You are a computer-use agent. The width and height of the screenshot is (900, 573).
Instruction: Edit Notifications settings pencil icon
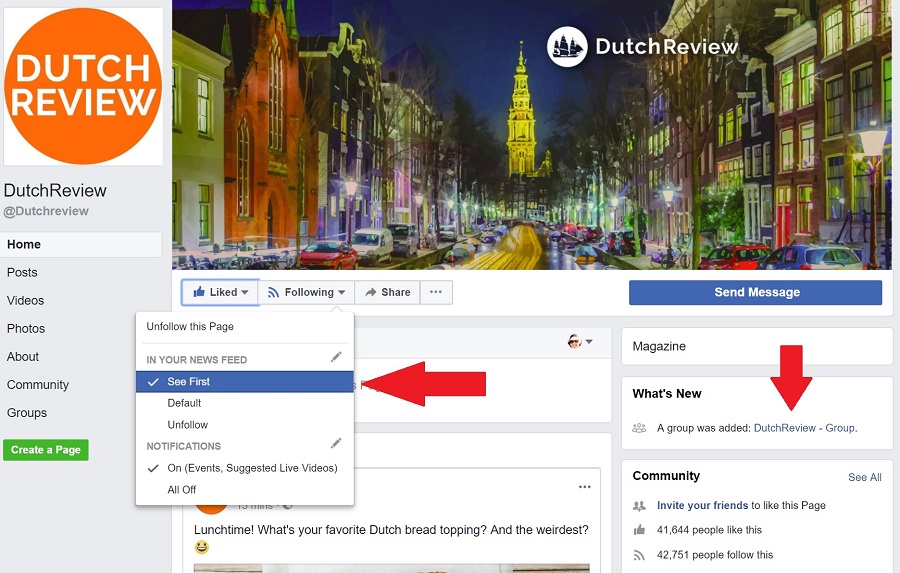coord(336,443)
